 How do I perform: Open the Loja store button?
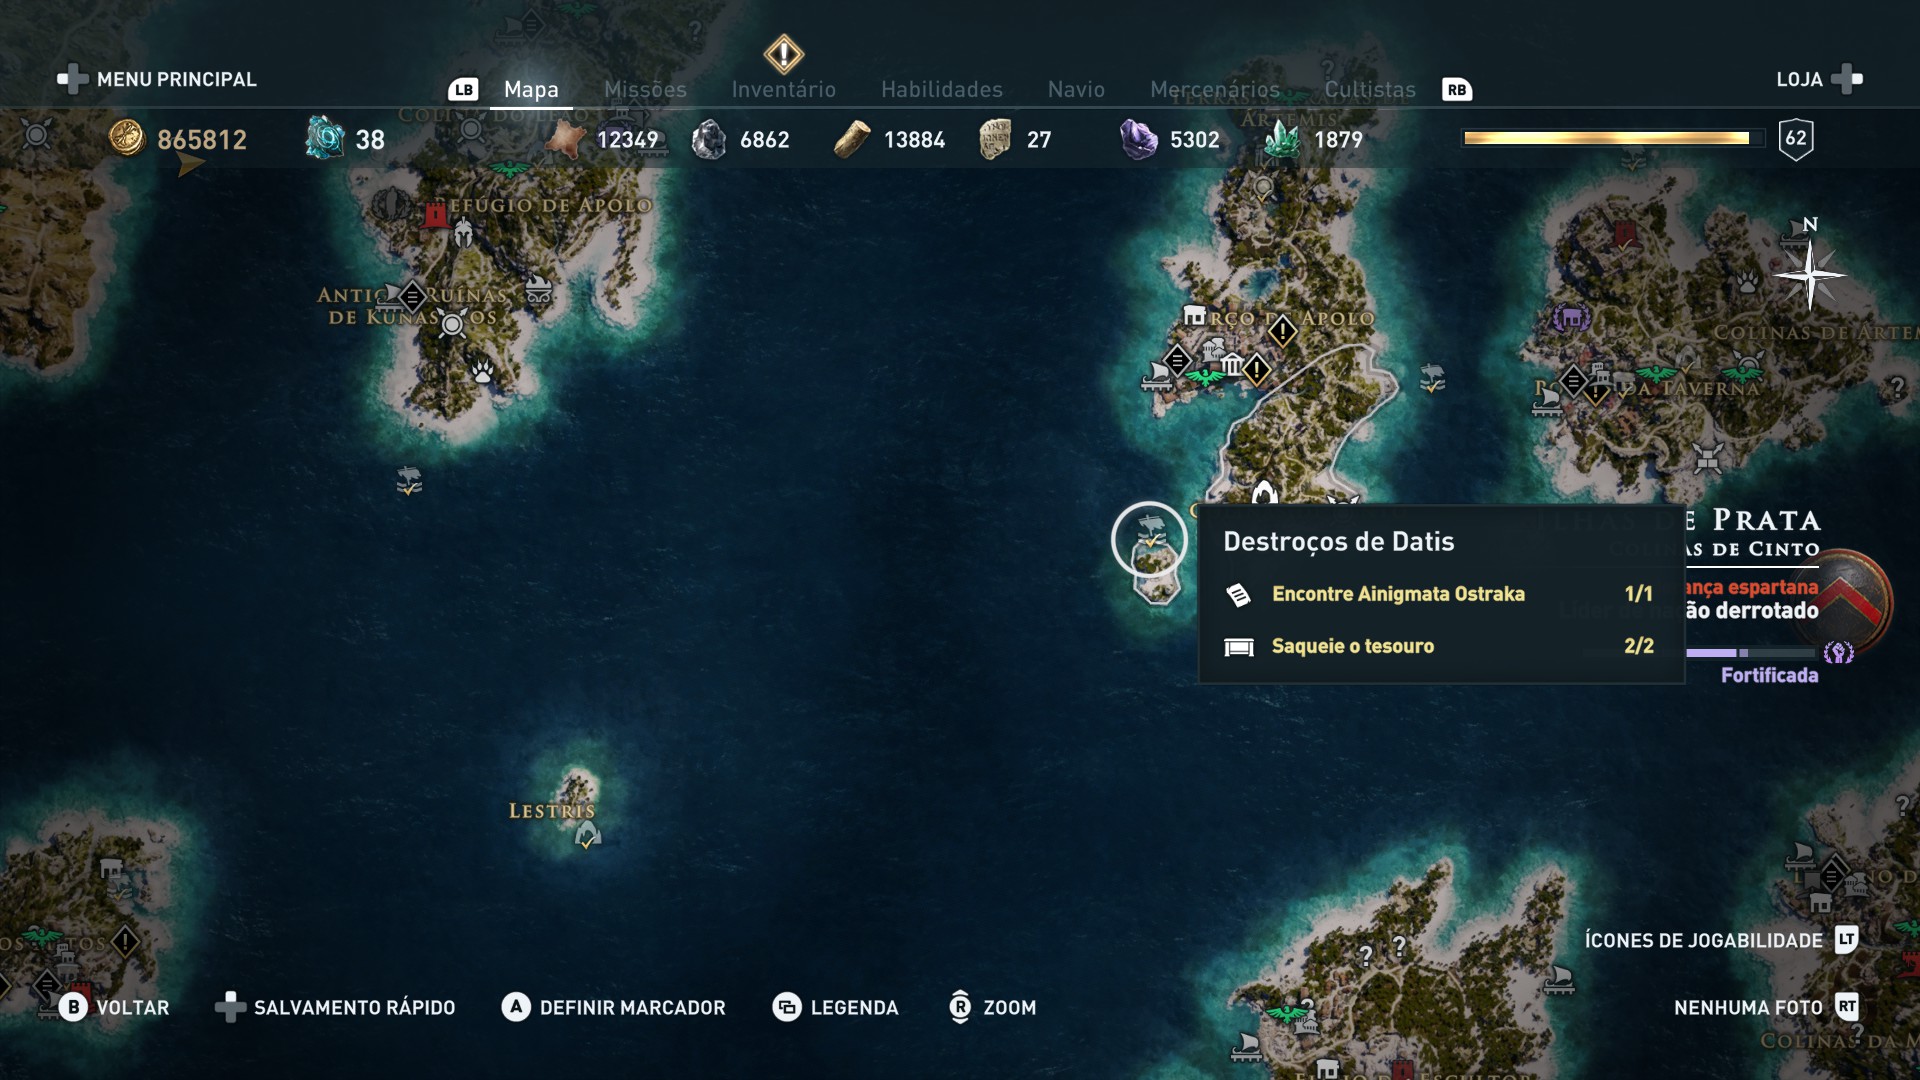(x=1819, y=79)
